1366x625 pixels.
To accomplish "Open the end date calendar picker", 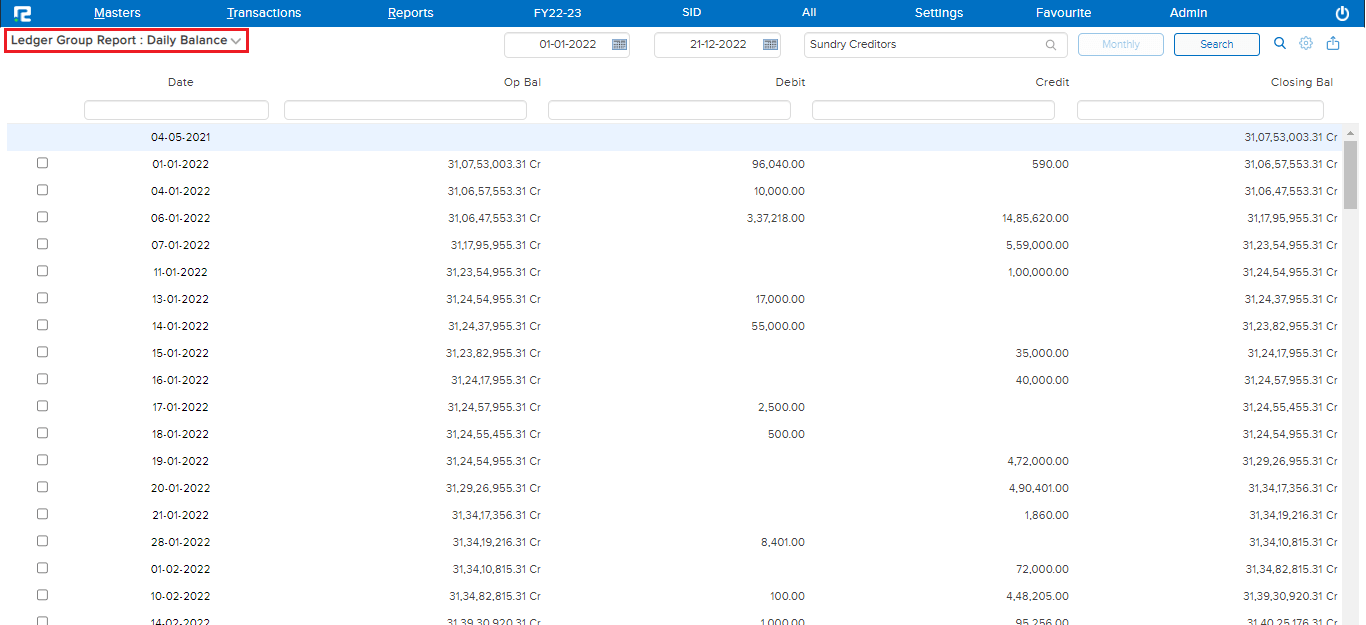I will 770,45.
